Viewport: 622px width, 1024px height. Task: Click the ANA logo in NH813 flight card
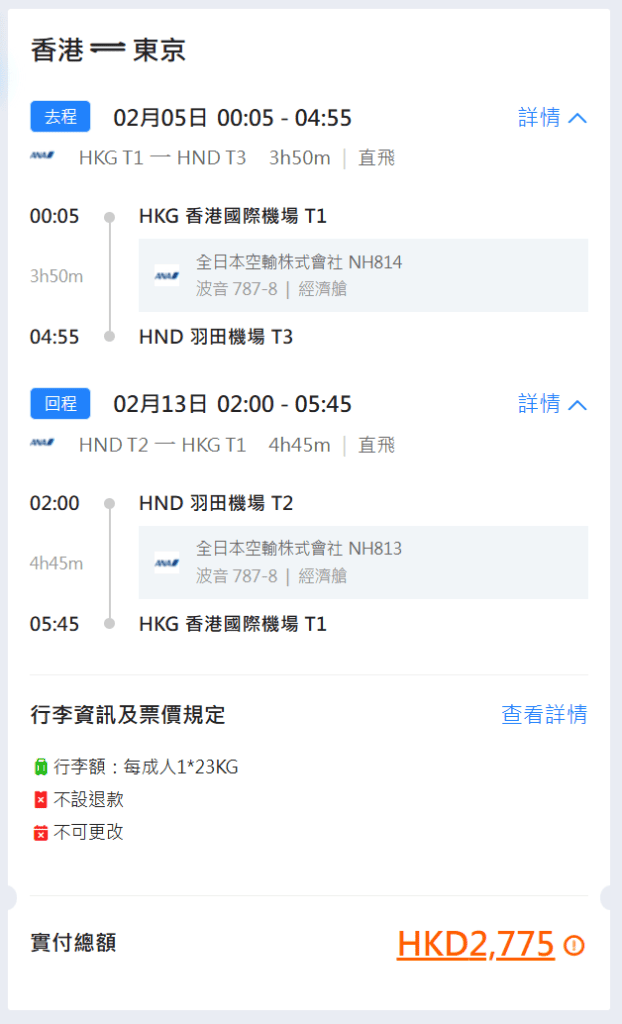tap(167, 562)
